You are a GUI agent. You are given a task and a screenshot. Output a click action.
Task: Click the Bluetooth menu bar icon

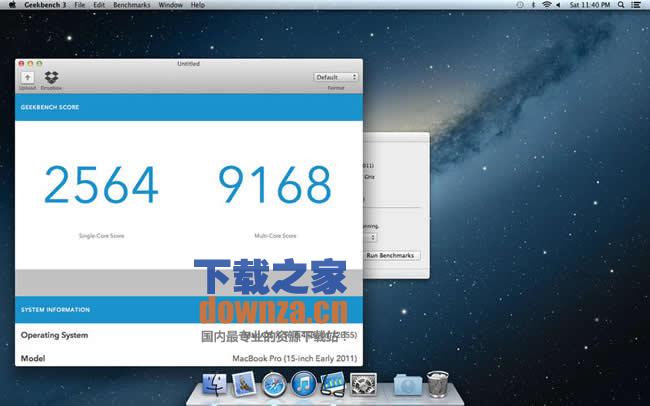coord(533,5)
